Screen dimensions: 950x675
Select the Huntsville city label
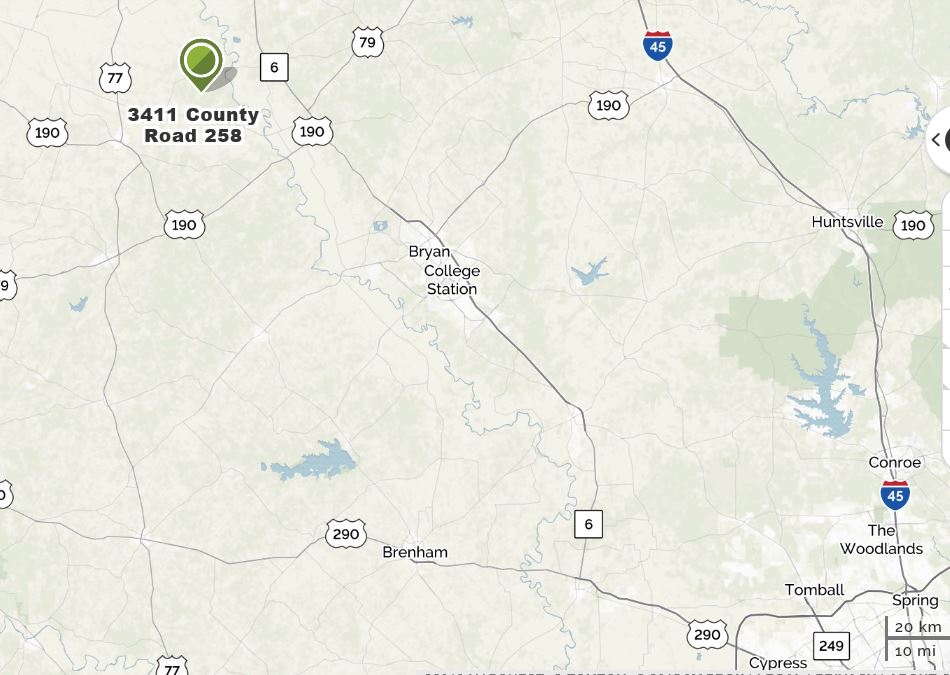point(848,222)
